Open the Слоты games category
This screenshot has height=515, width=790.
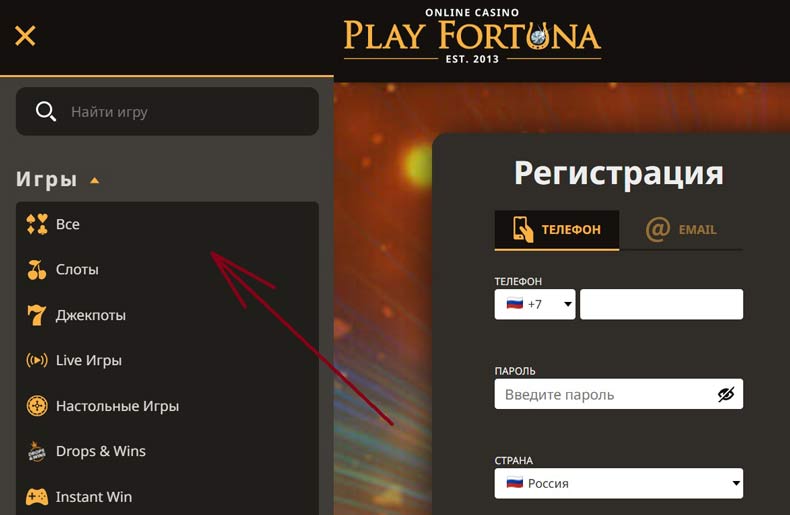[77, 269]
